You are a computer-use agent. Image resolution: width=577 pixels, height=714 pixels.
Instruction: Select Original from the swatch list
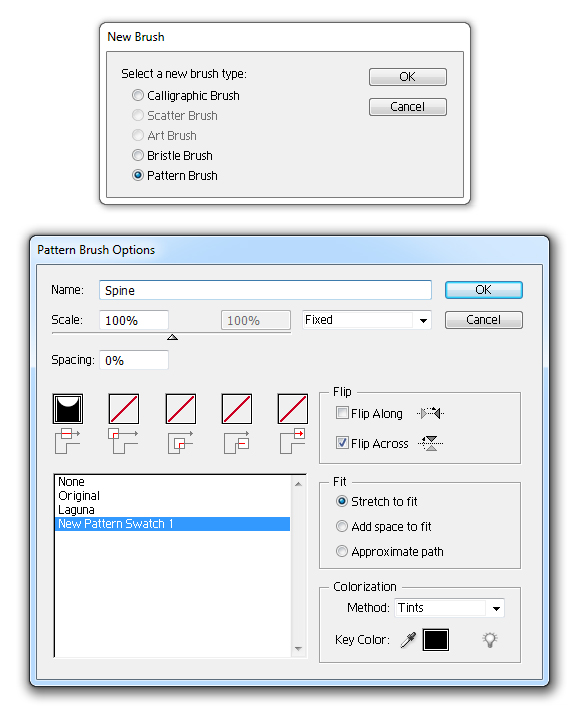pos(79,495)
